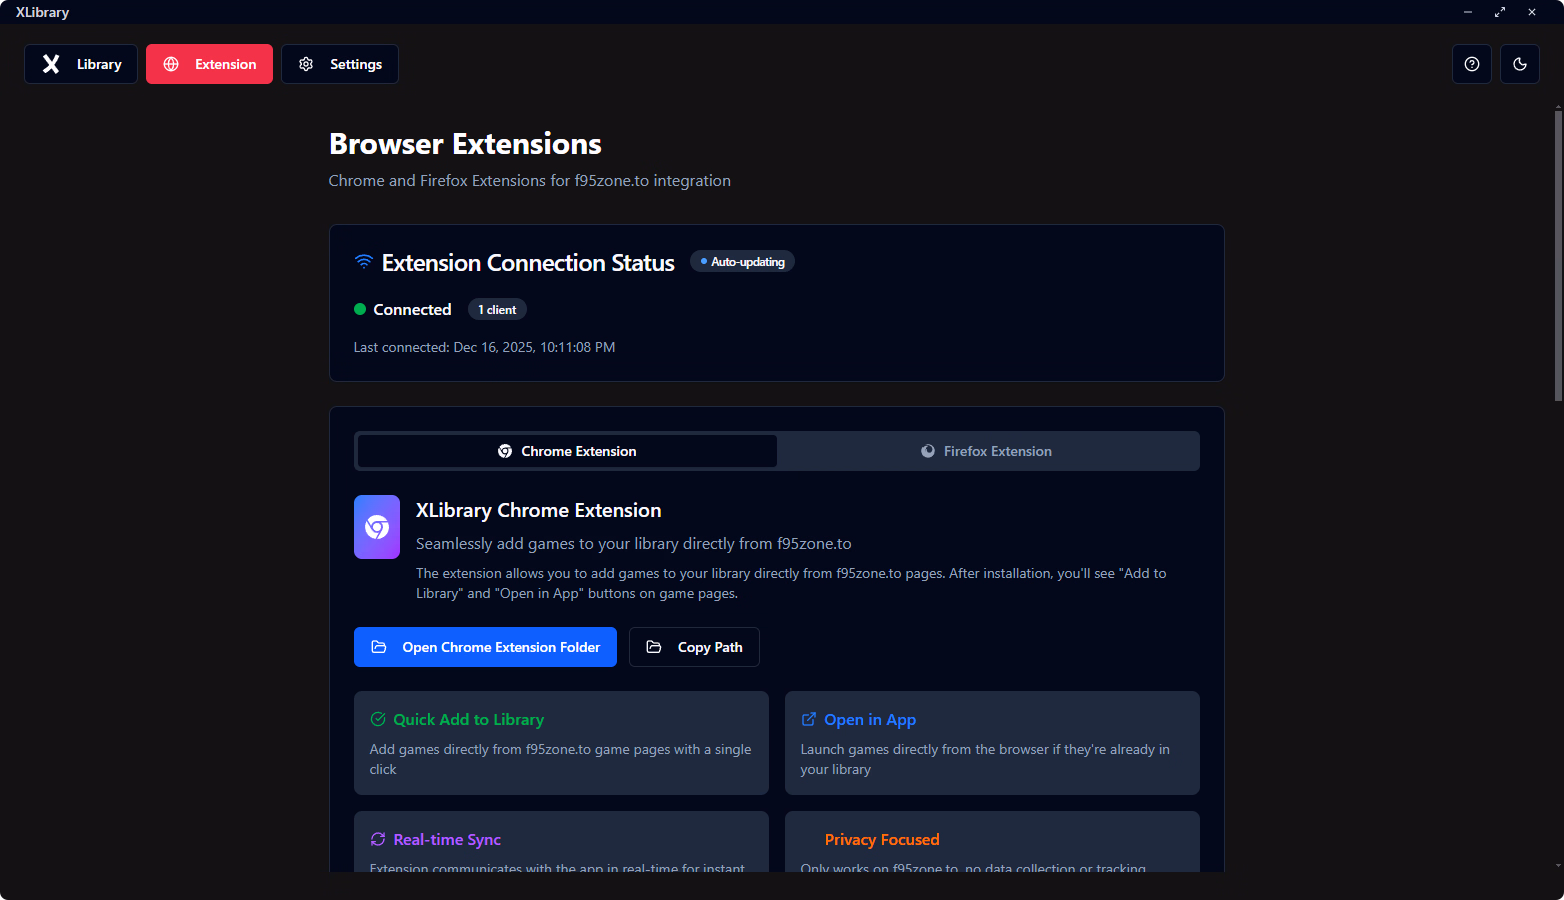The width and height of the screenshot is (1564, 900).
Task: Toggle dark mode with moon icon
Action: 1519,64
